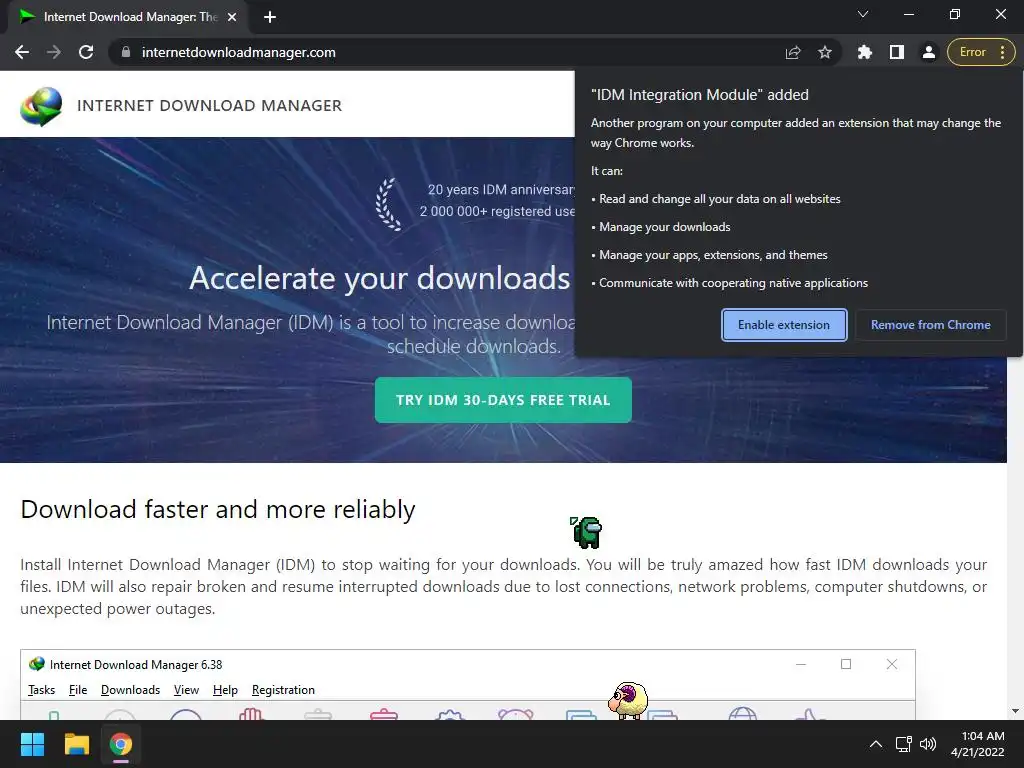Open the Help menu in IDM screenshot
The width and height of the screenshot is (1024, 768).
(x=225, y=690)
